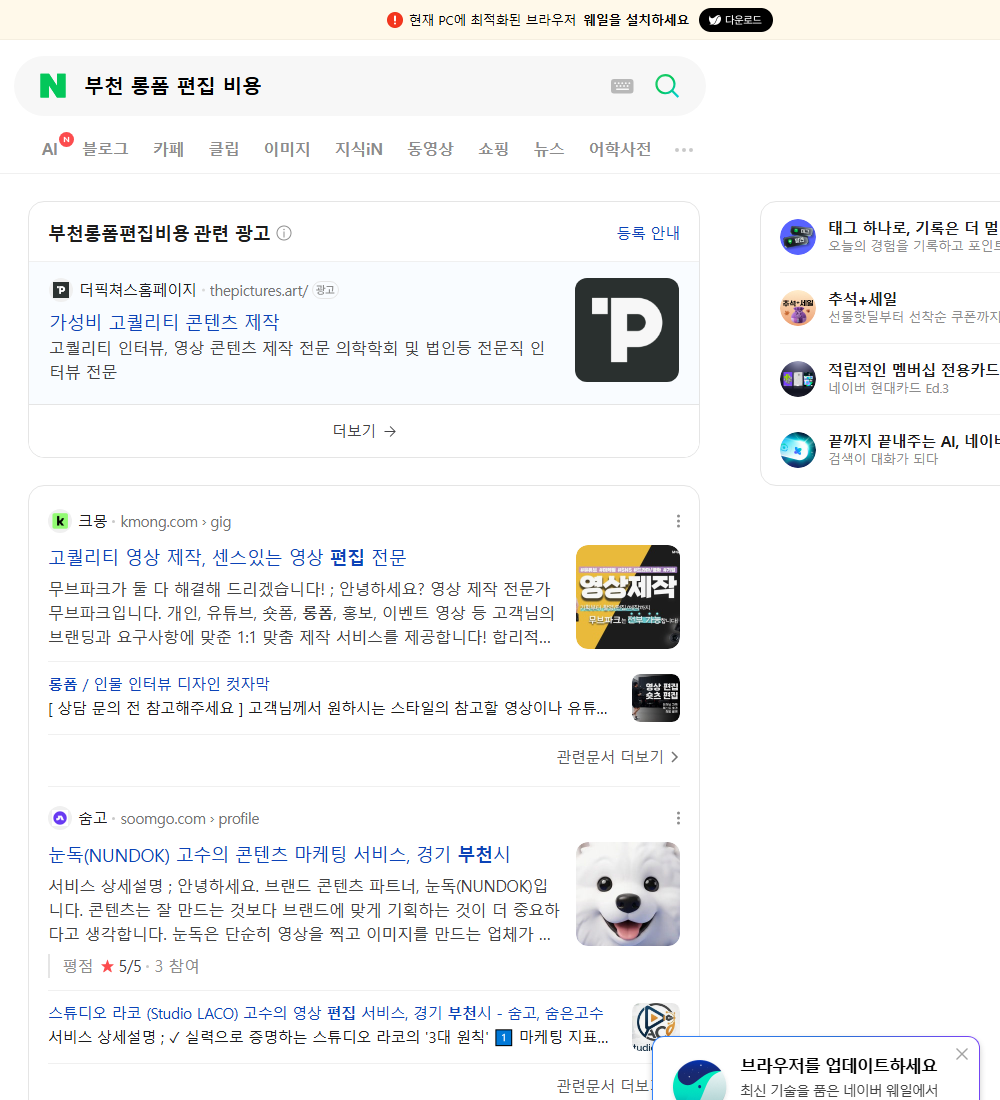Click the 태그 하나로 promo icon
Screen dimensions: 1000x1100
[798, 237]
